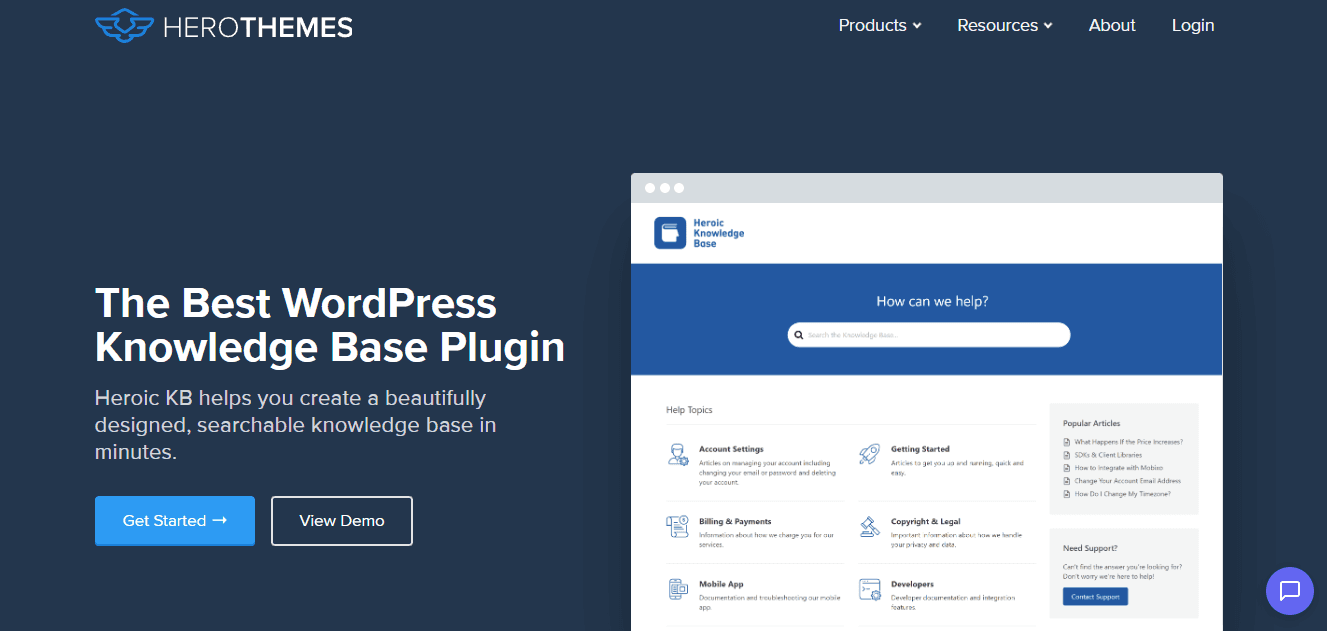This screenshot has width=1327, height=631.
Task: Open the Developers help topic
Action: 912,584
